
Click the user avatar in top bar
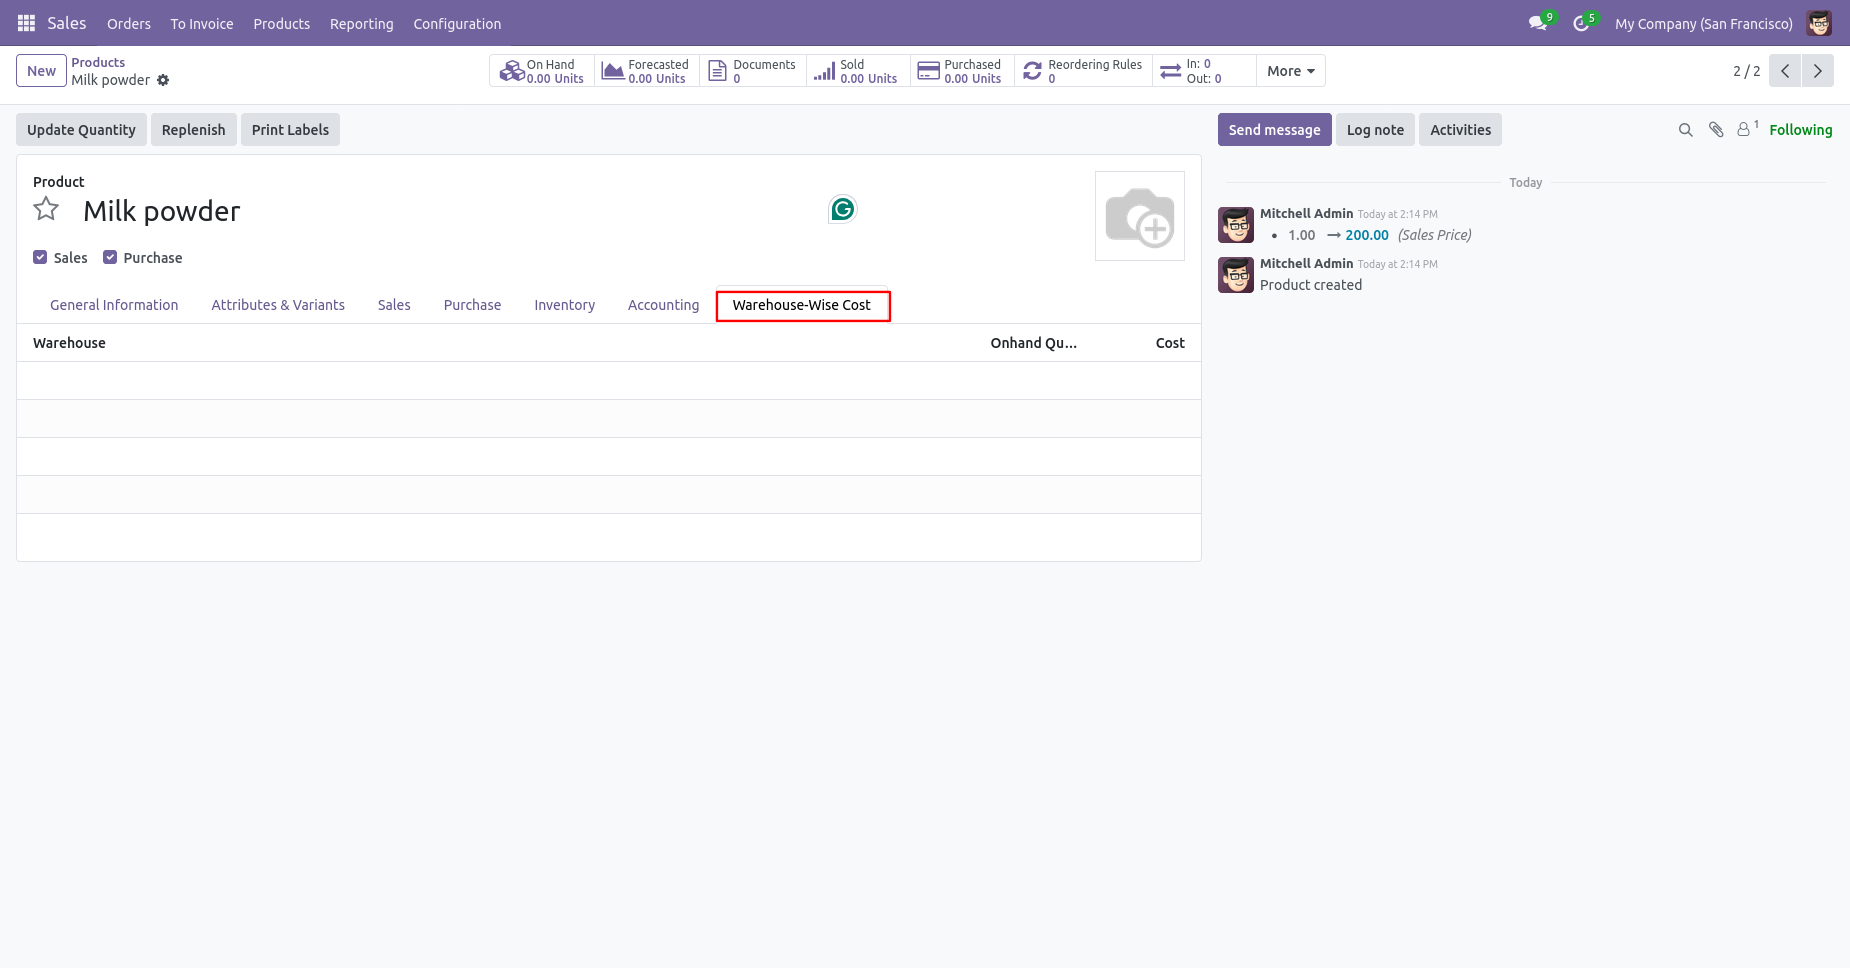[1819, 23]
